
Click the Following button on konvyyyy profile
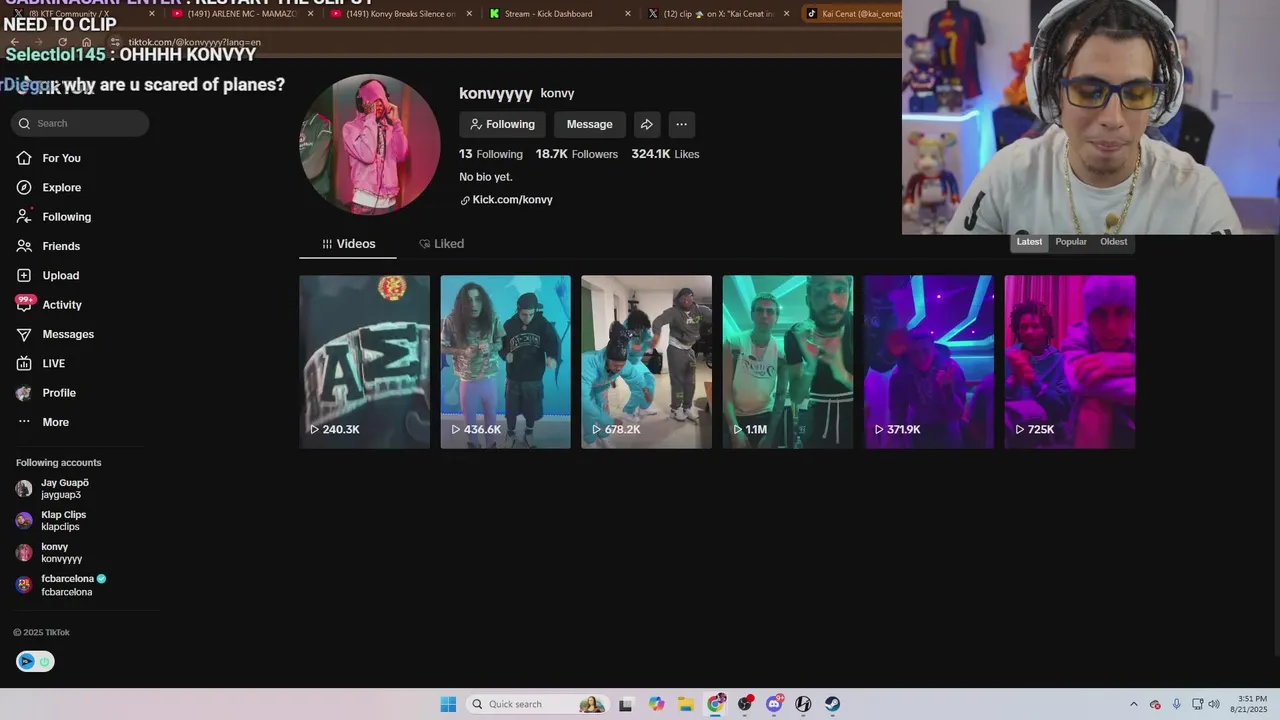(x=502, y=124)
